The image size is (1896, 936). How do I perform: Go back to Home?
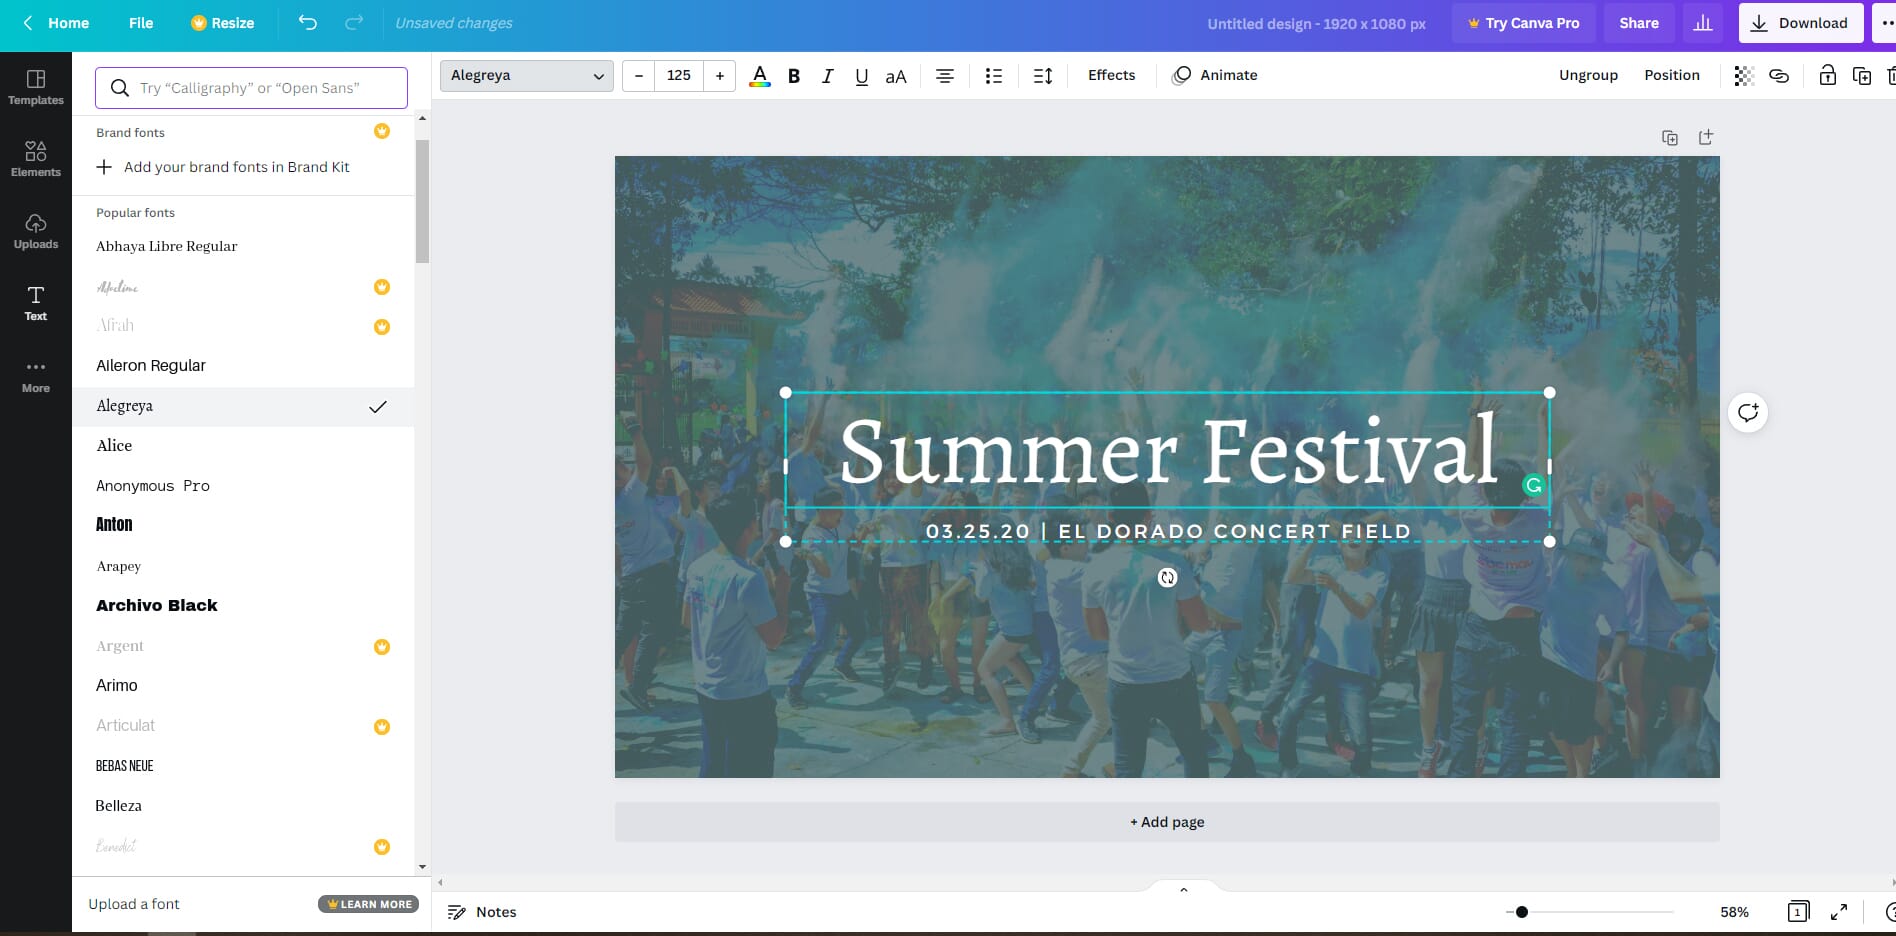(56, 23)
